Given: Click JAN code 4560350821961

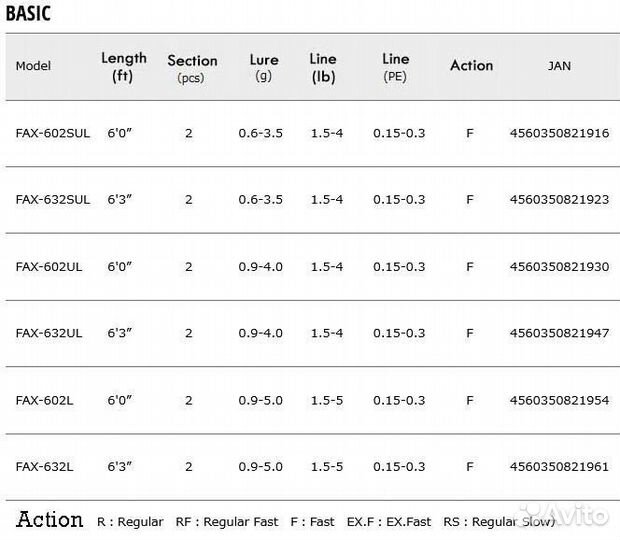Looking at the screenshot, I should (x=559, y=467).
